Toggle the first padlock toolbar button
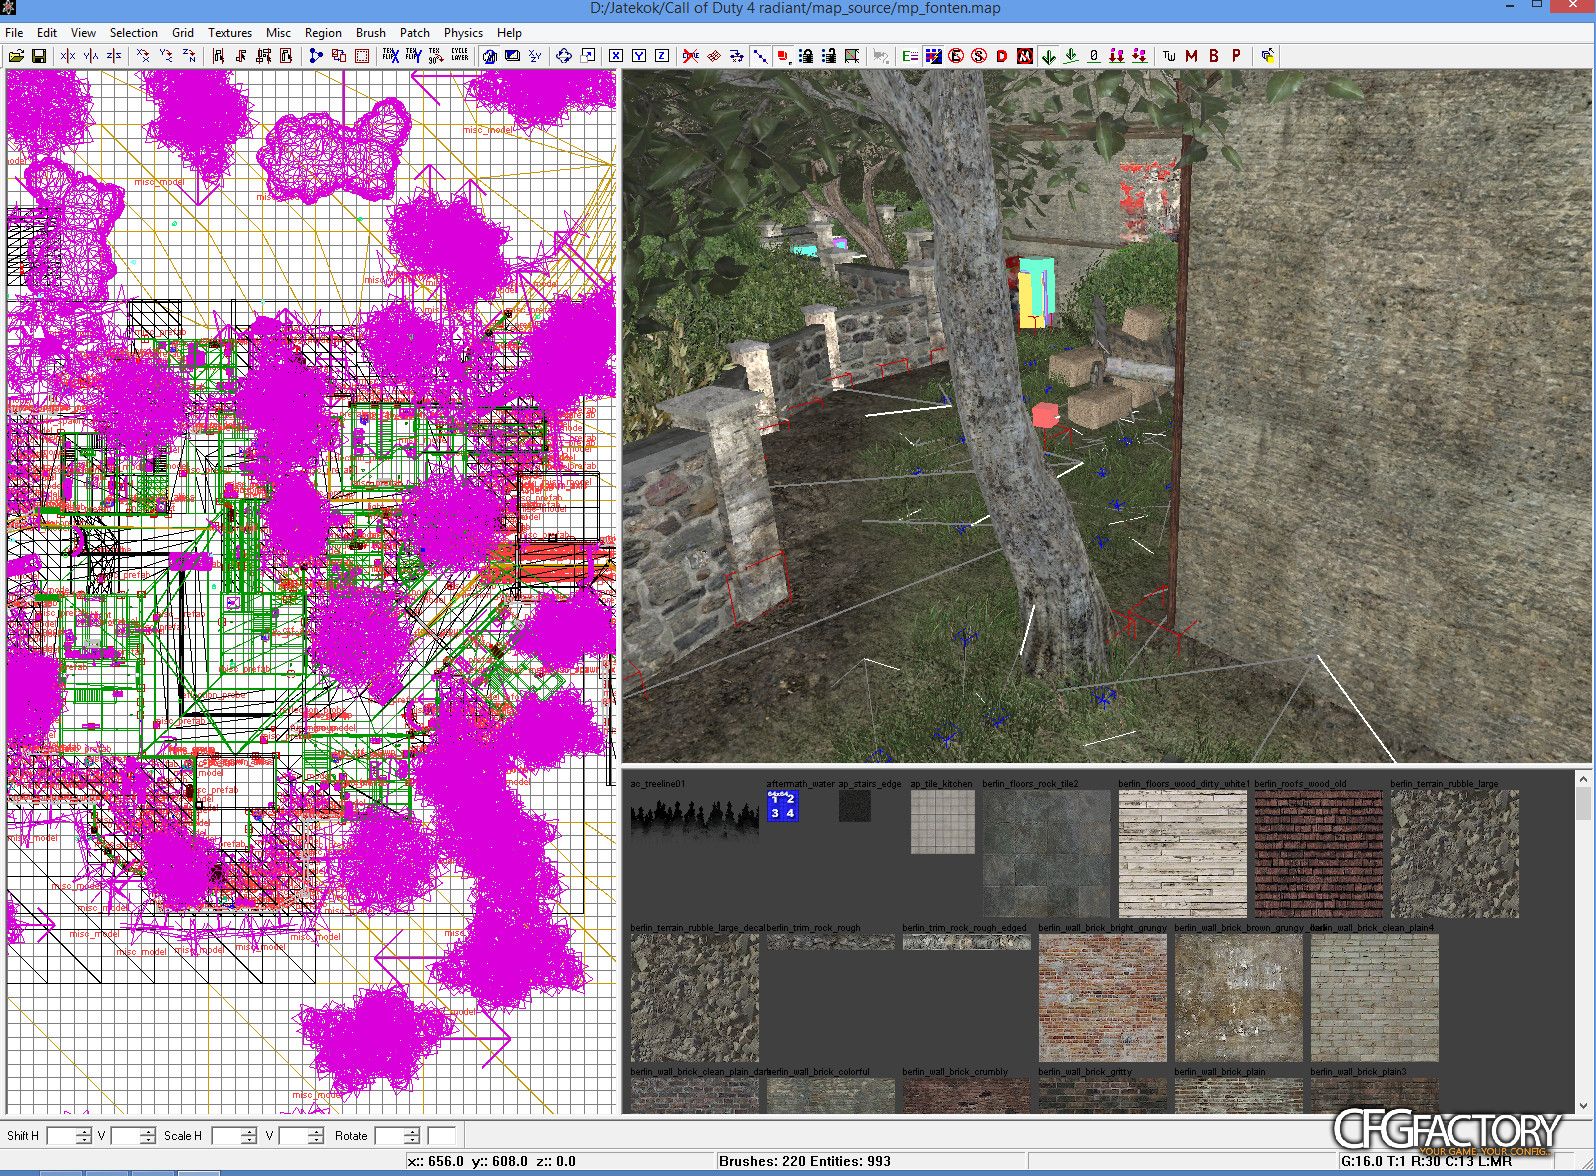The height and width of the screenshot is (1176, 1596). pyautogui.click(x=806, y=56)
